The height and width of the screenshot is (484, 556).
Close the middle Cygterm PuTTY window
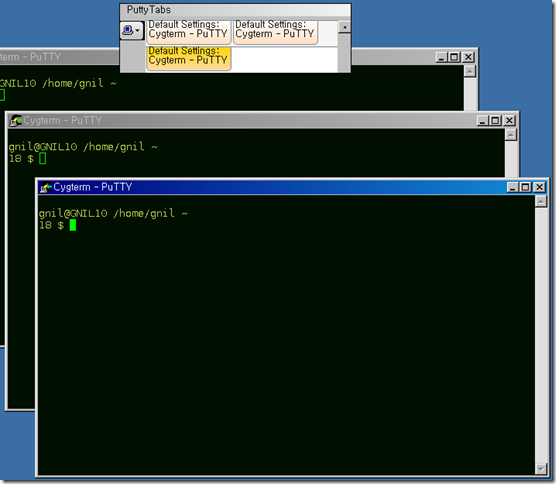click(x=509, y=121)
